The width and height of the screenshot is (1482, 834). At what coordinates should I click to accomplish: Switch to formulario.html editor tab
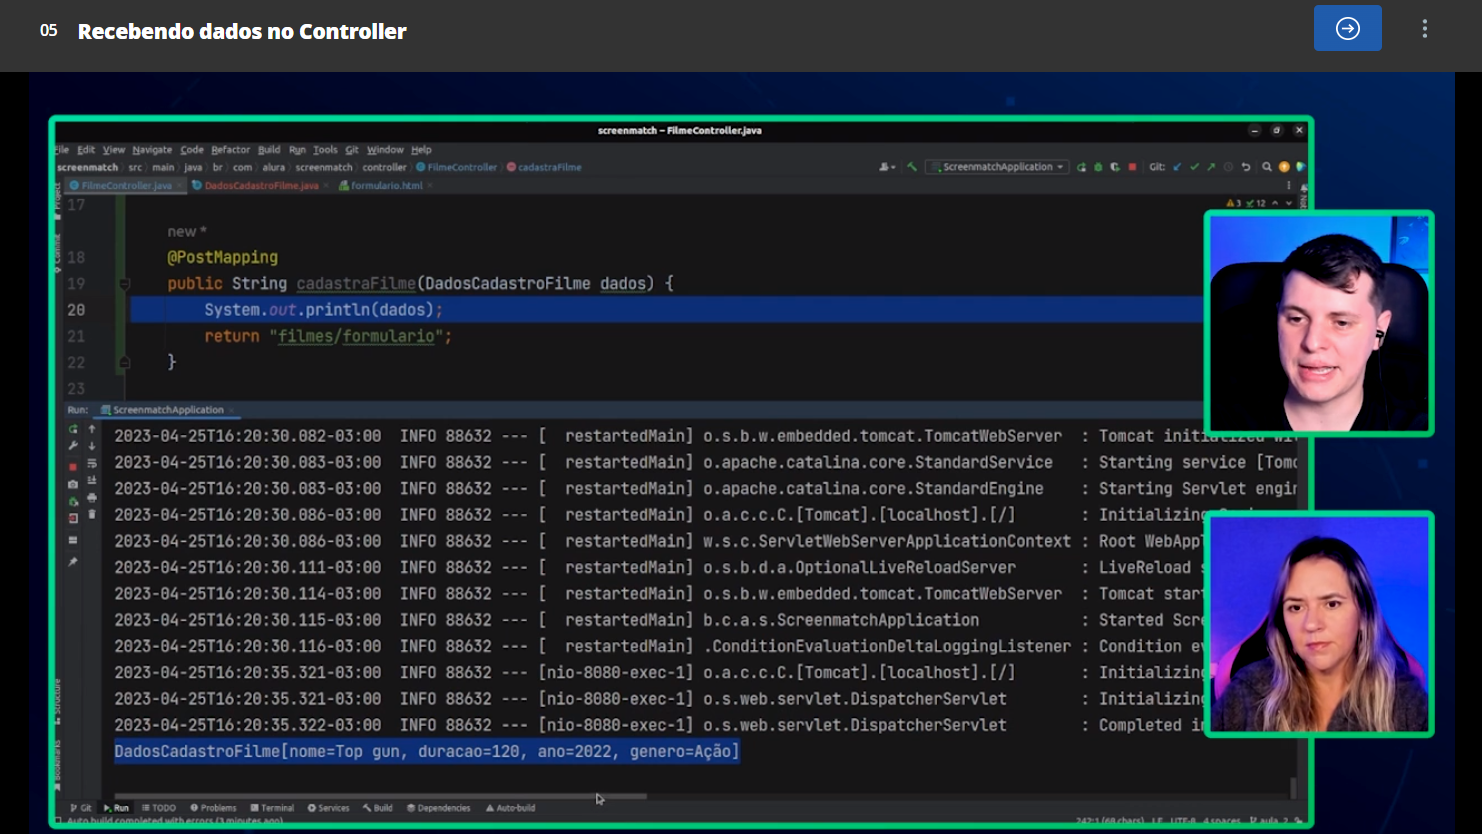click(385, 186)
